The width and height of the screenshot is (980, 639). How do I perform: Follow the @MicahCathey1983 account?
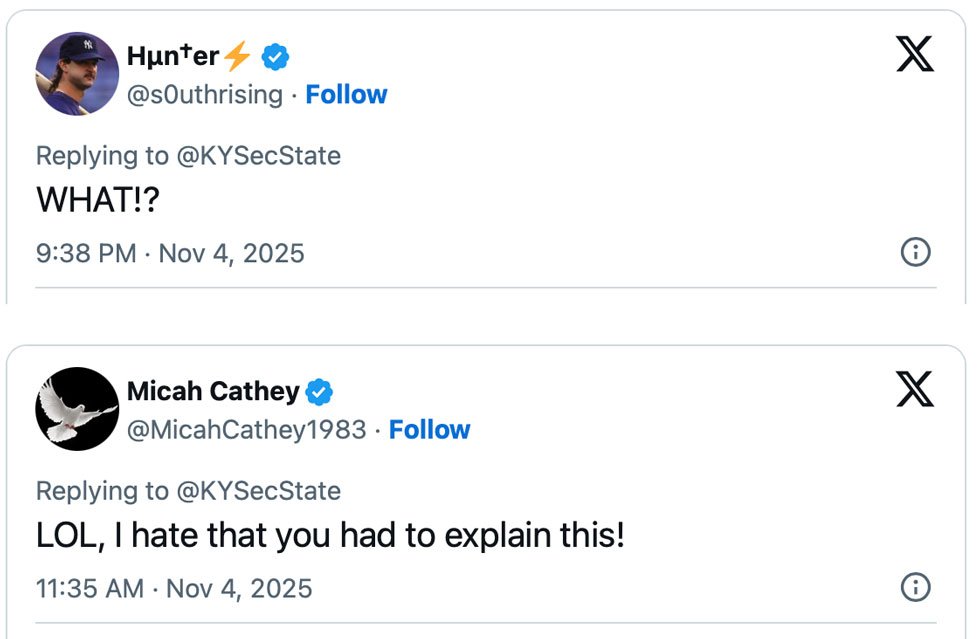click(429, 430)
